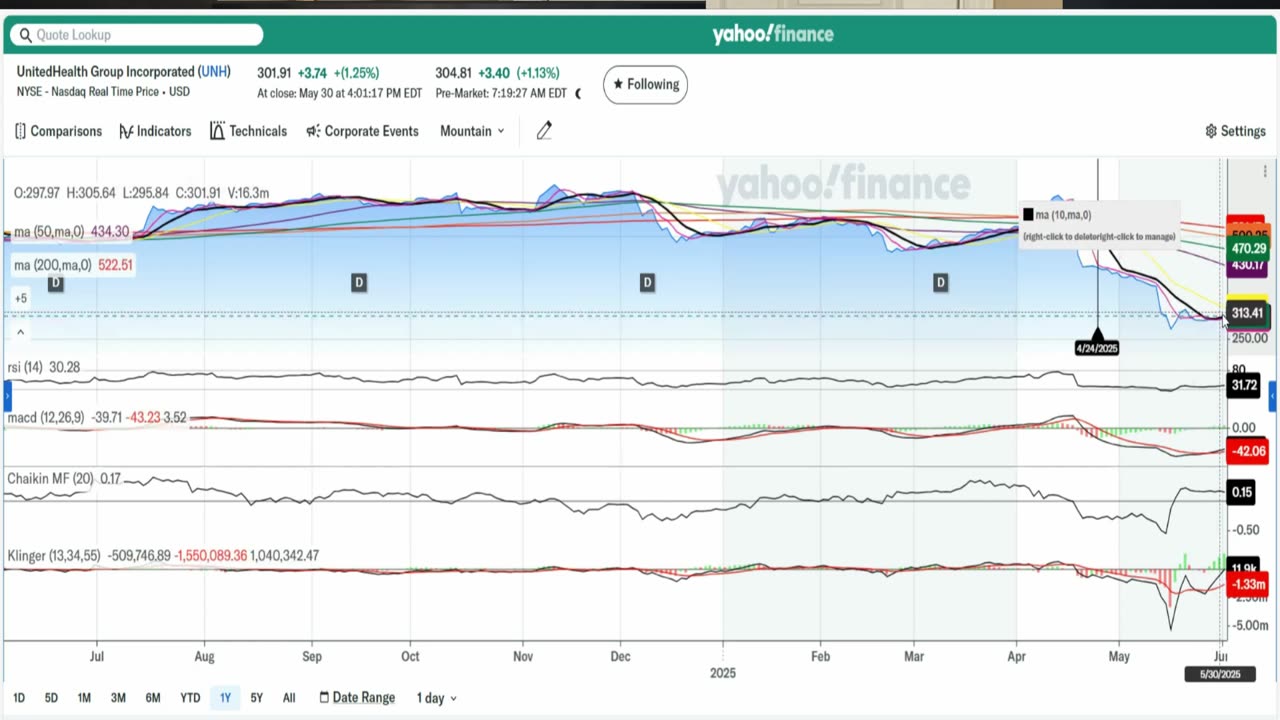The height and width of the screenshot is (720, 1280).
Task: Click the Quote Lookup search field
Action: coord(137,35)
